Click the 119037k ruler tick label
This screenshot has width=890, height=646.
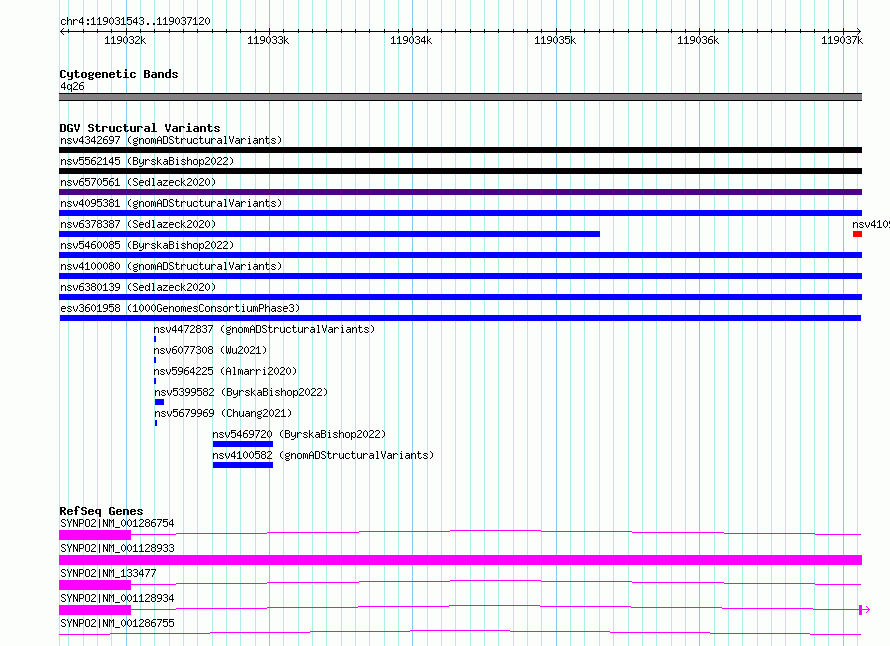coord(842,40)
